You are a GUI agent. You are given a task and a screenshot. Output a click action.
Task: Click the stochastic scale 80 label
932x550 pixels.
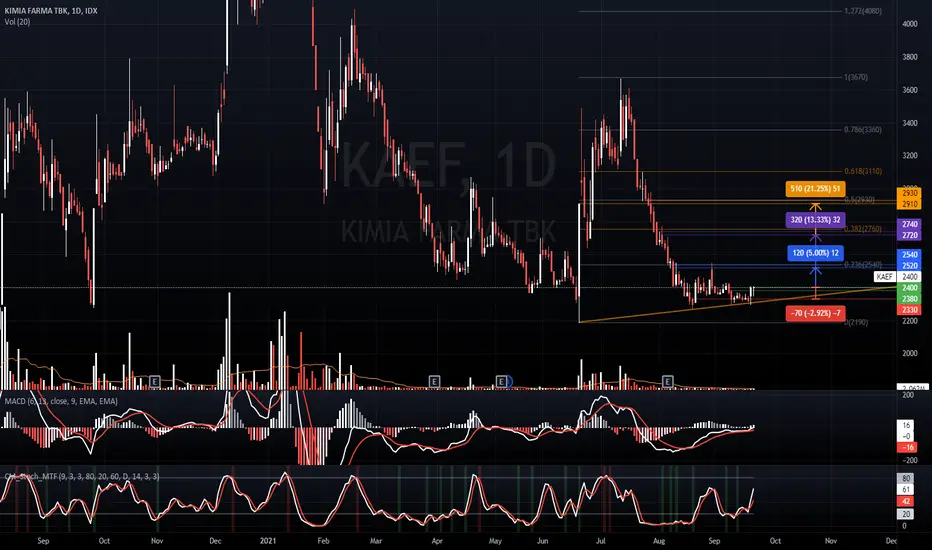pos(905,479)
